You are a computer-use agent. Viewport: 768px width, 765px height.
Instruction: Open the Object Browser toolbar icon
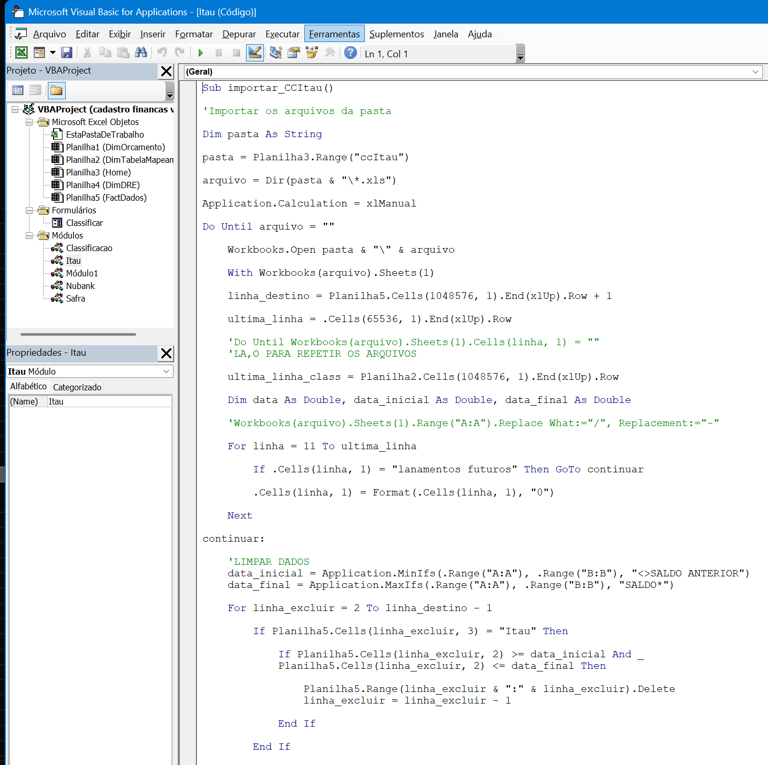[311, 53]
